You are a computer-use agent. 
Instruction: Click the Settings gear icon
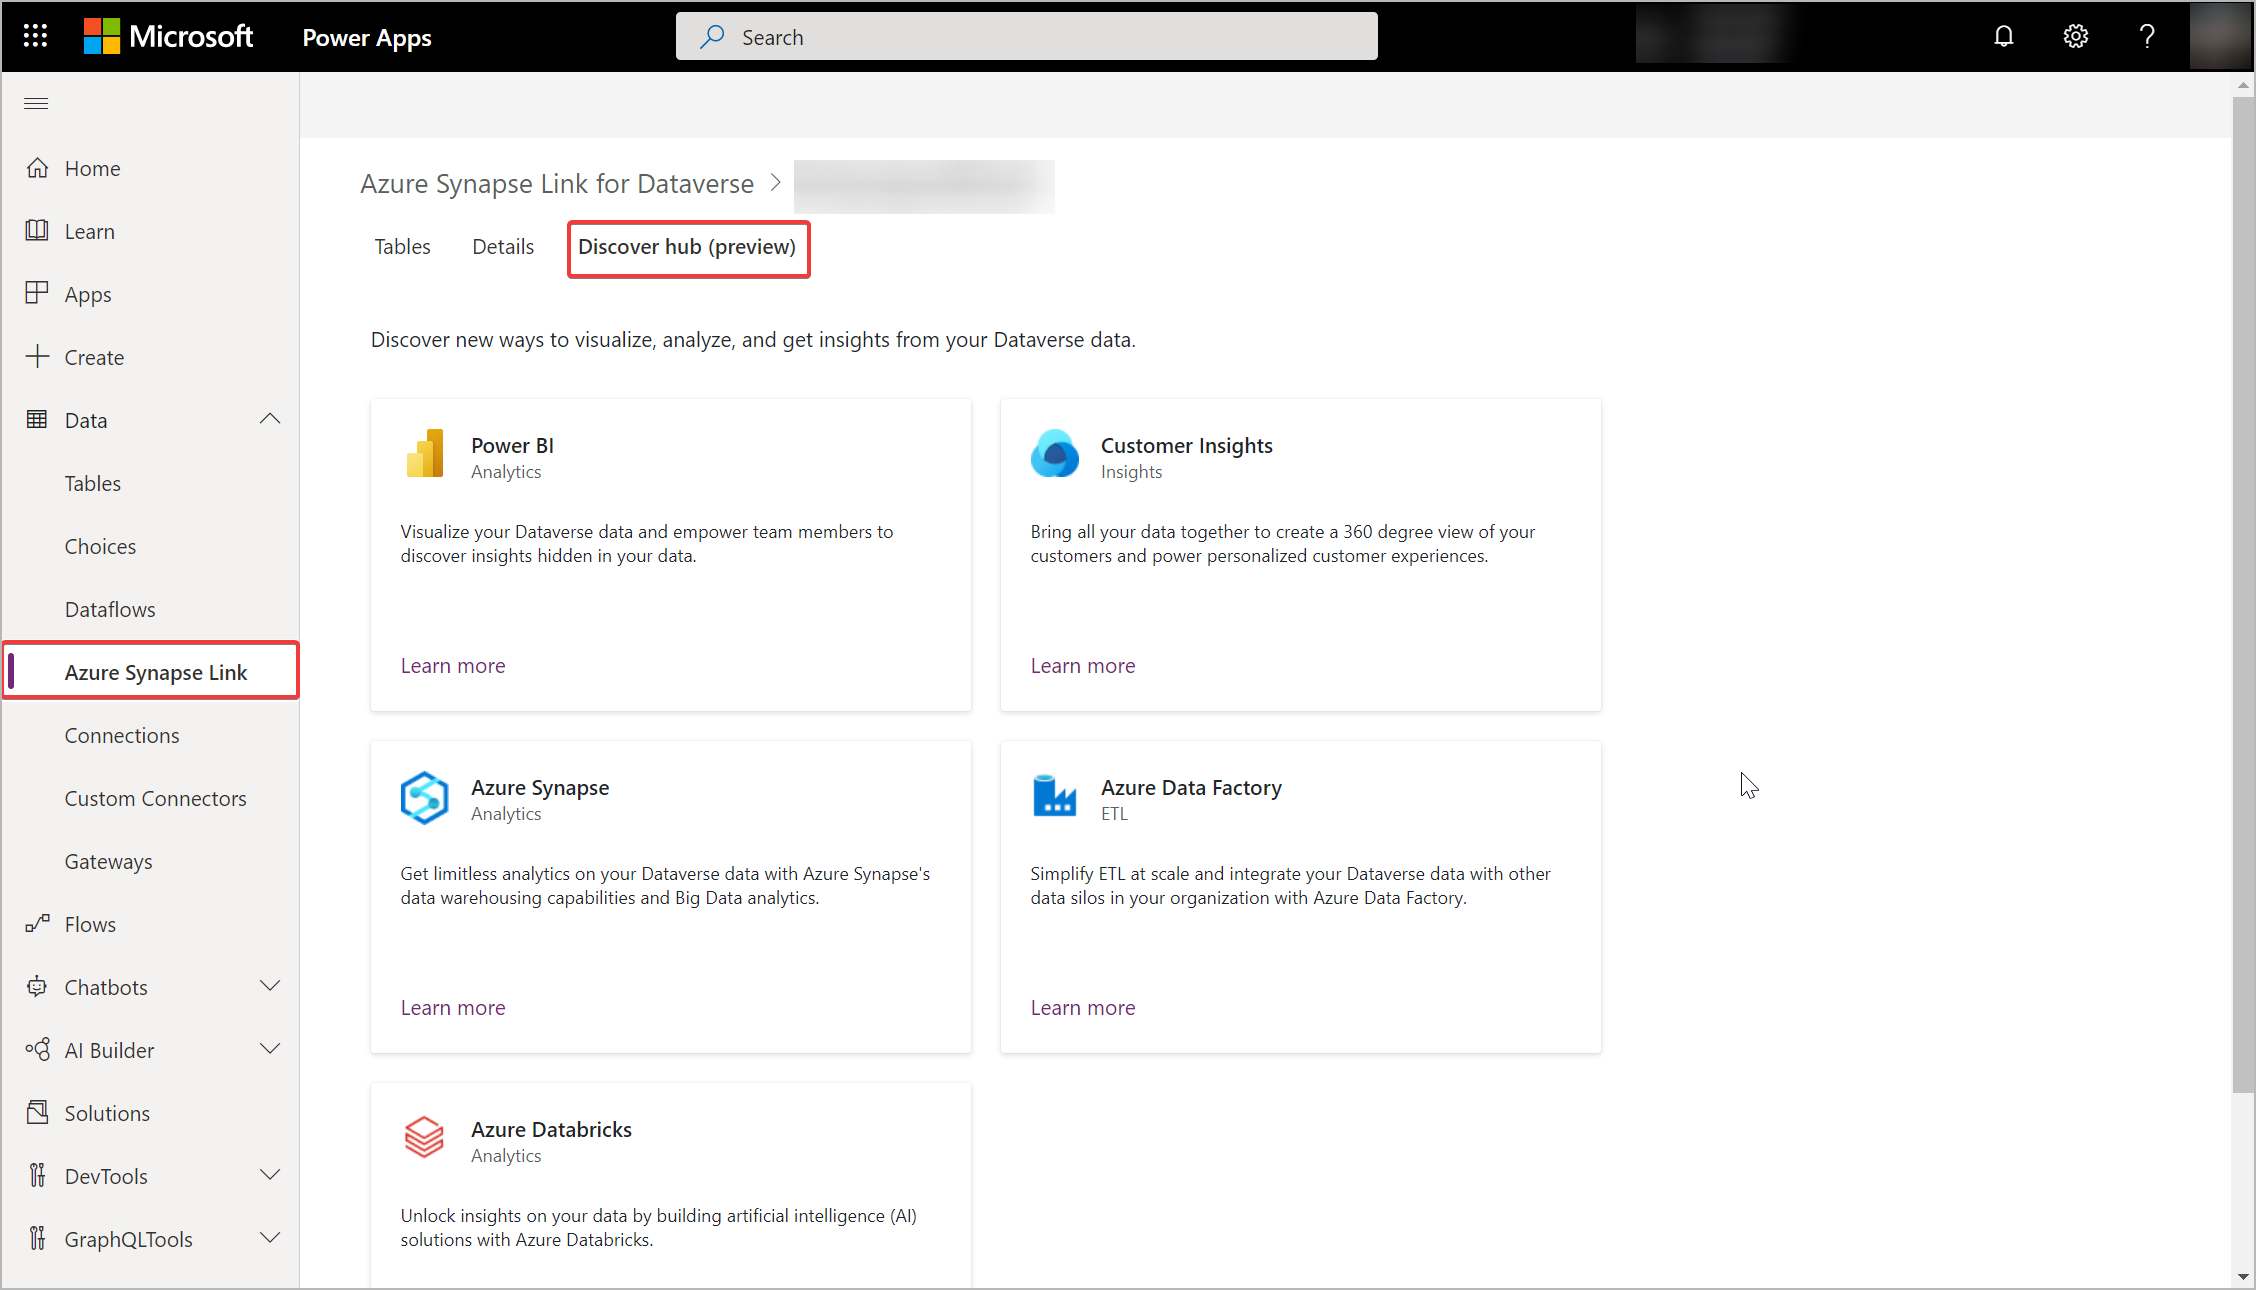point(2076,36)
